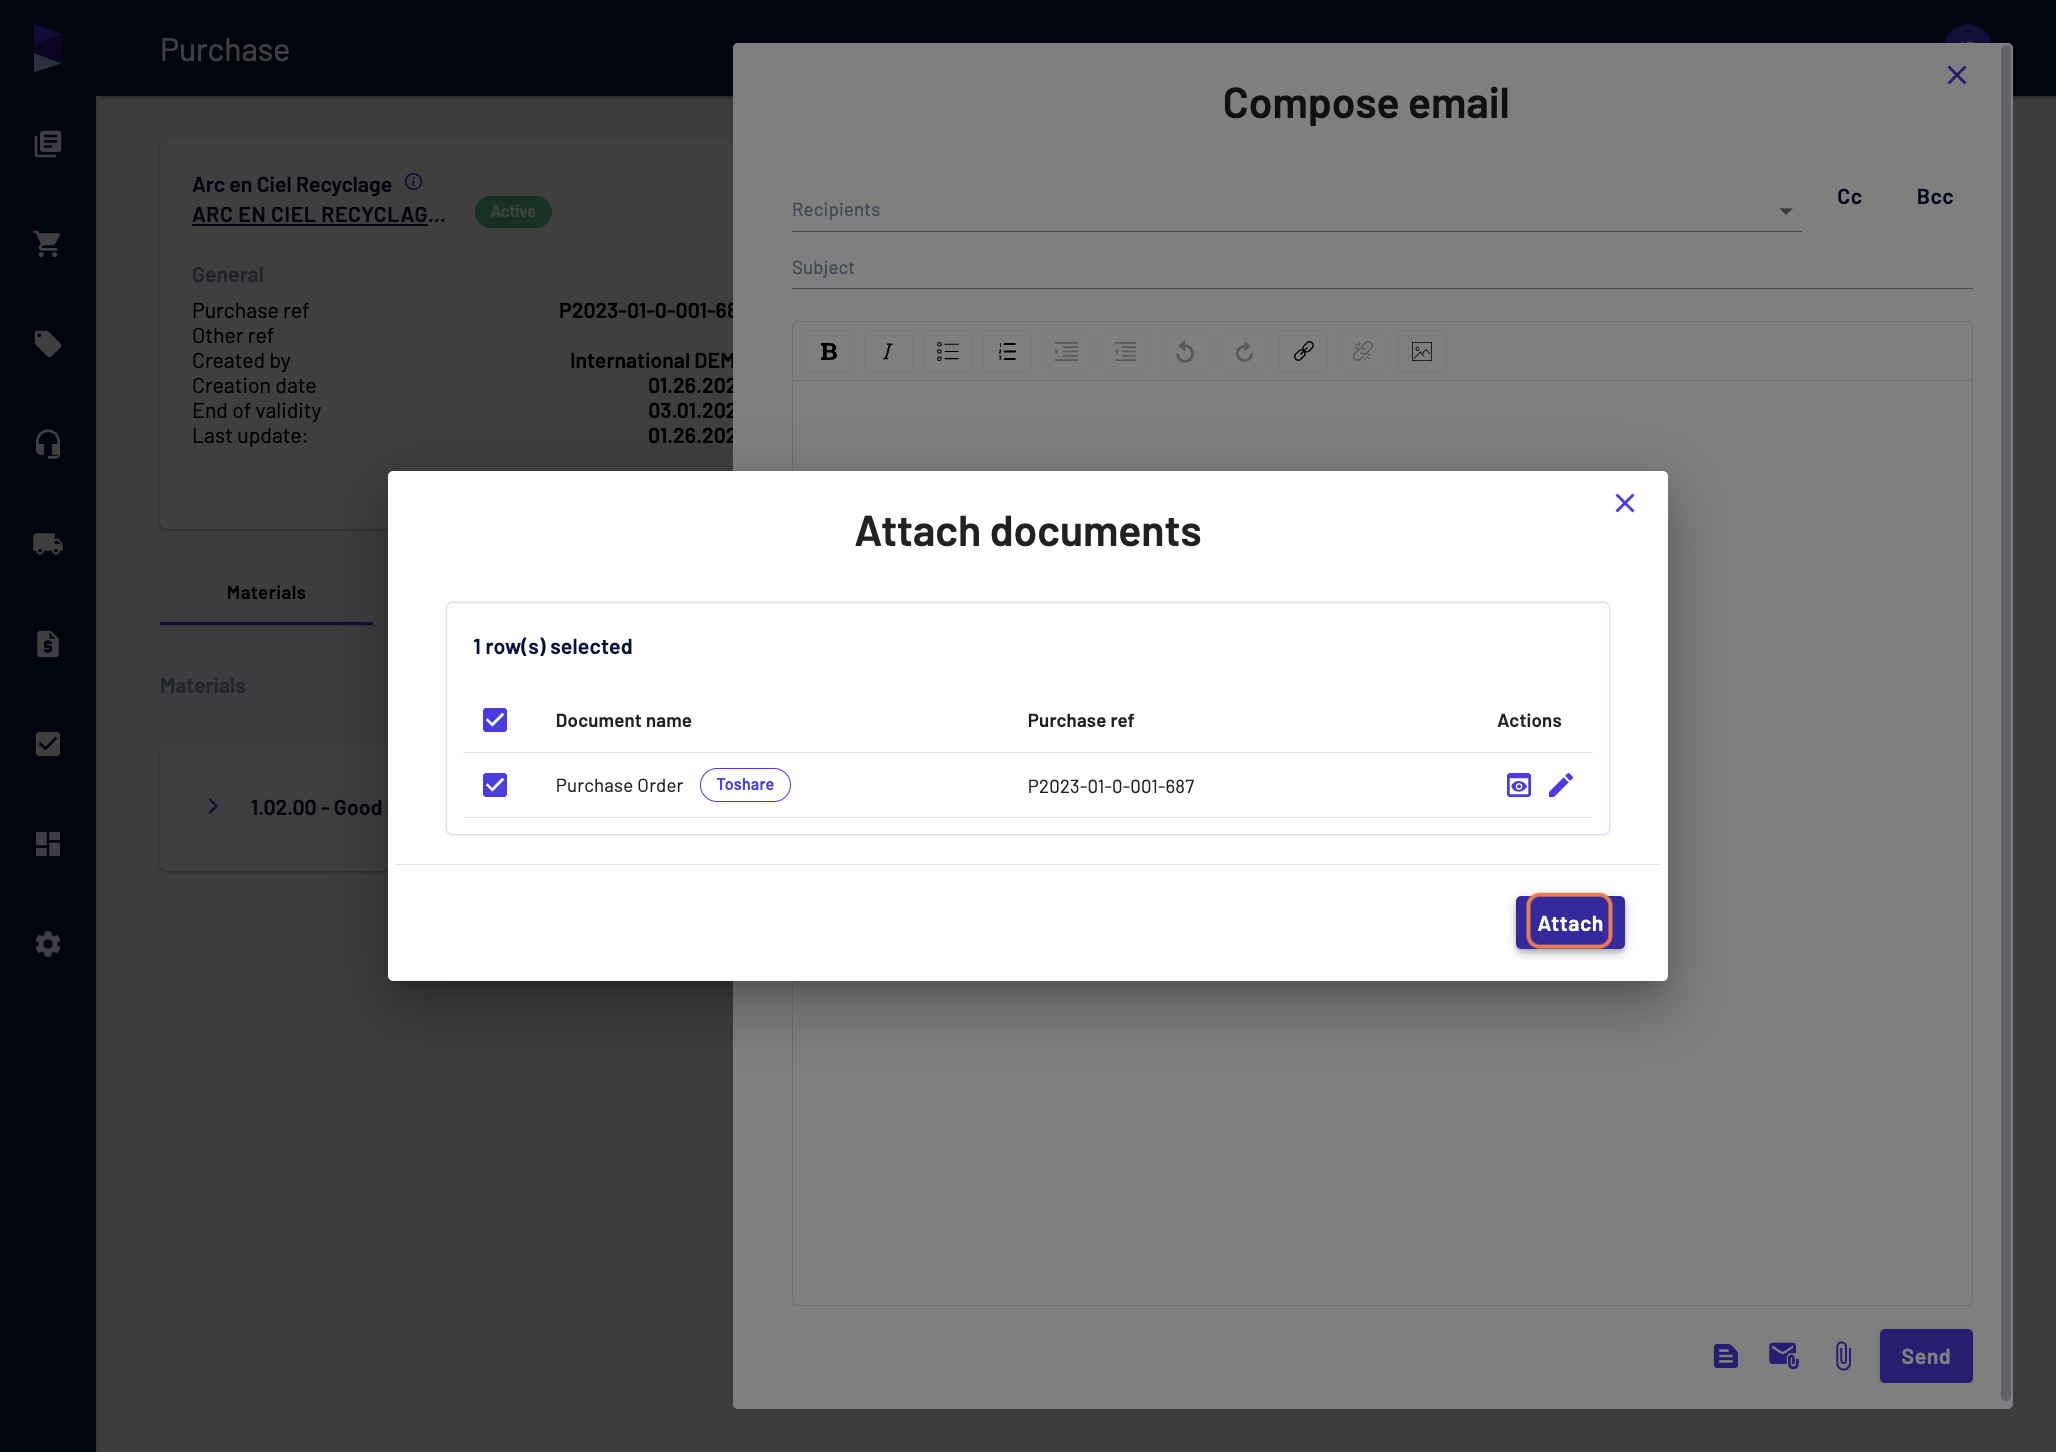Image resolution: width=2056 pixels, height=1452 pixels.
Task: Open the invoice sidebar section
Action: point(47,644)
